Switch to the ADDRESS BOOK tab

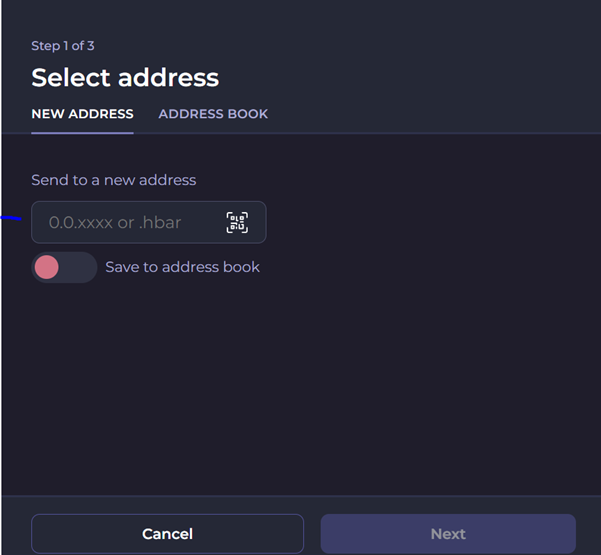[213, 114]
